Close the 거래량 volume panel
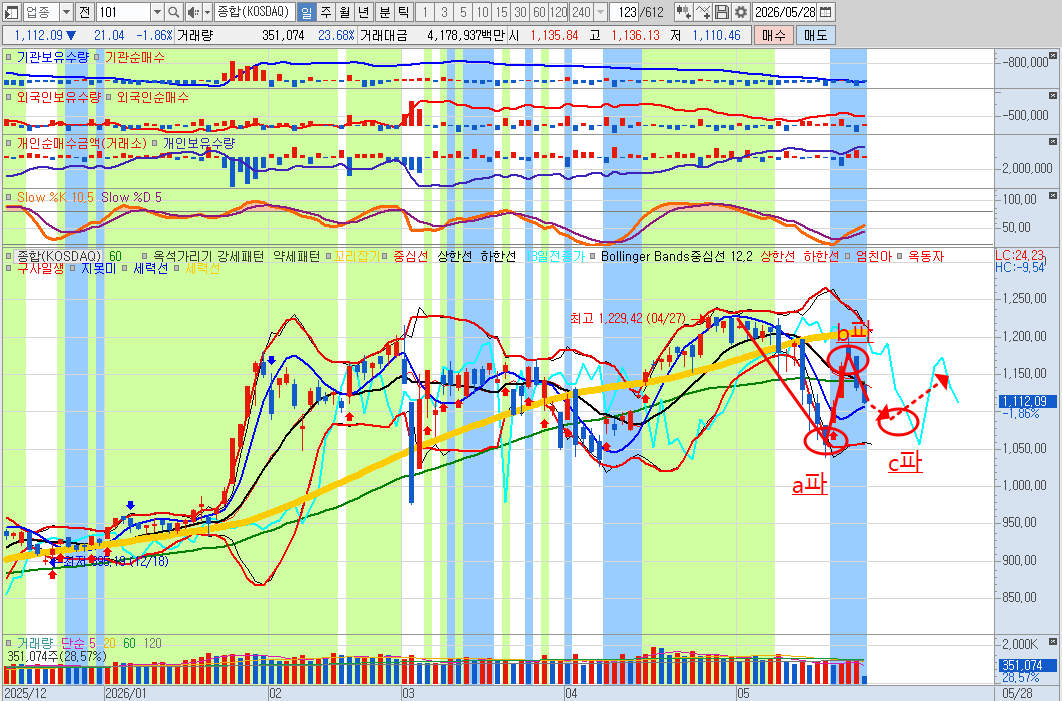This screenshot has height=701, width=1062. tap(1053, 641)
